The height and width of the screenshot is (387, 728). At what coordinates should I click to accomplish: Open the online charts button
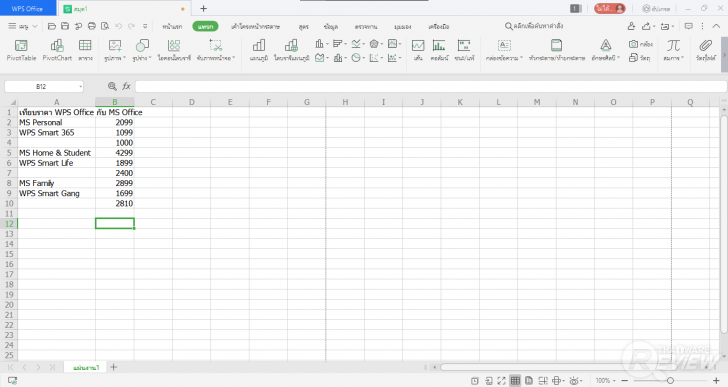(x=291, y=50)
